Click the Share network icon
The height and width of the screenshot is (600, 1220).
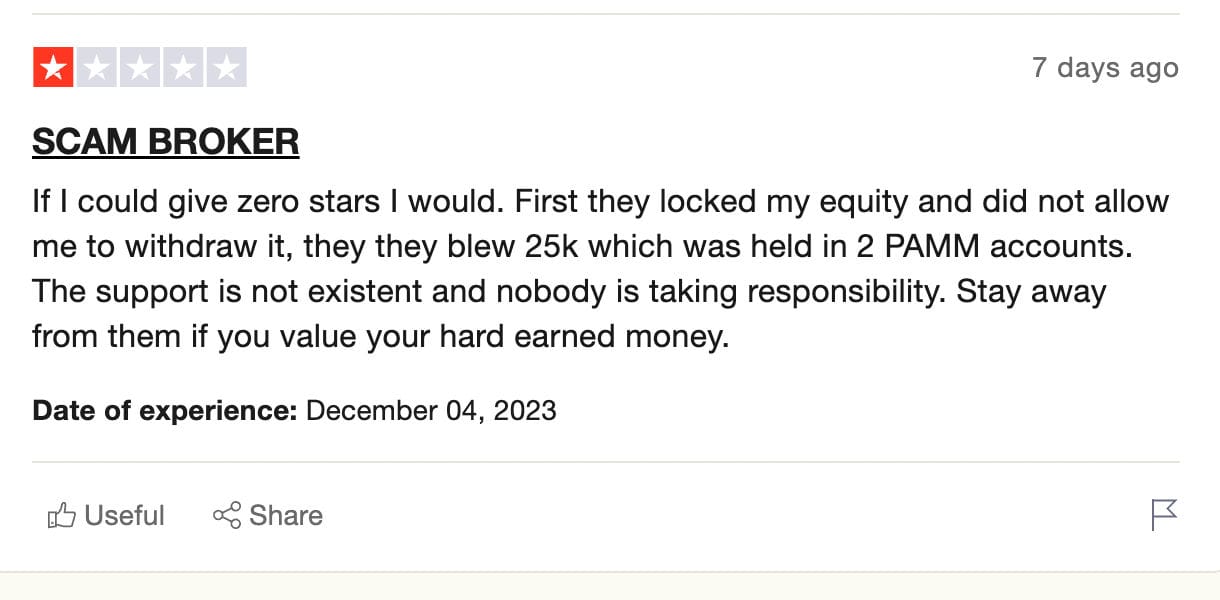point(227,516)
